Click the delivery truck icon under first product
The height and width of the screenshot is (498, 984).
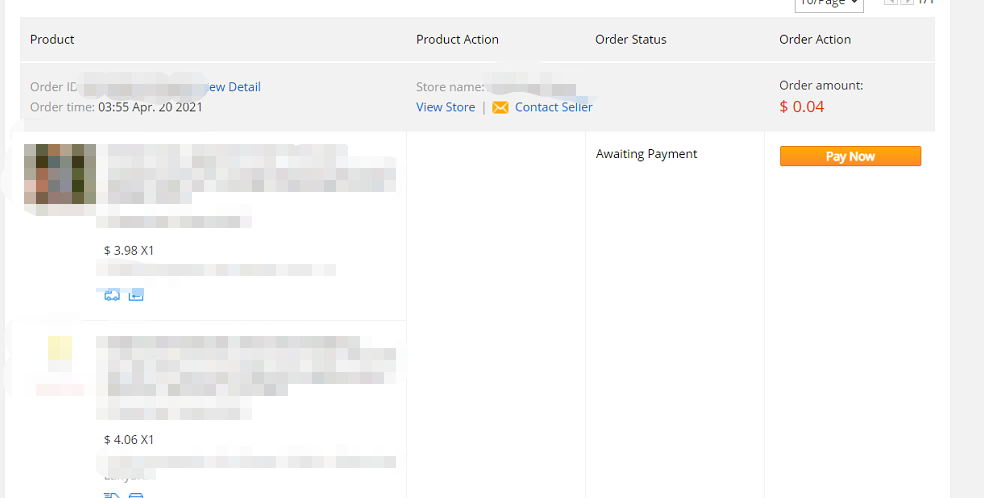pos(112,295)
